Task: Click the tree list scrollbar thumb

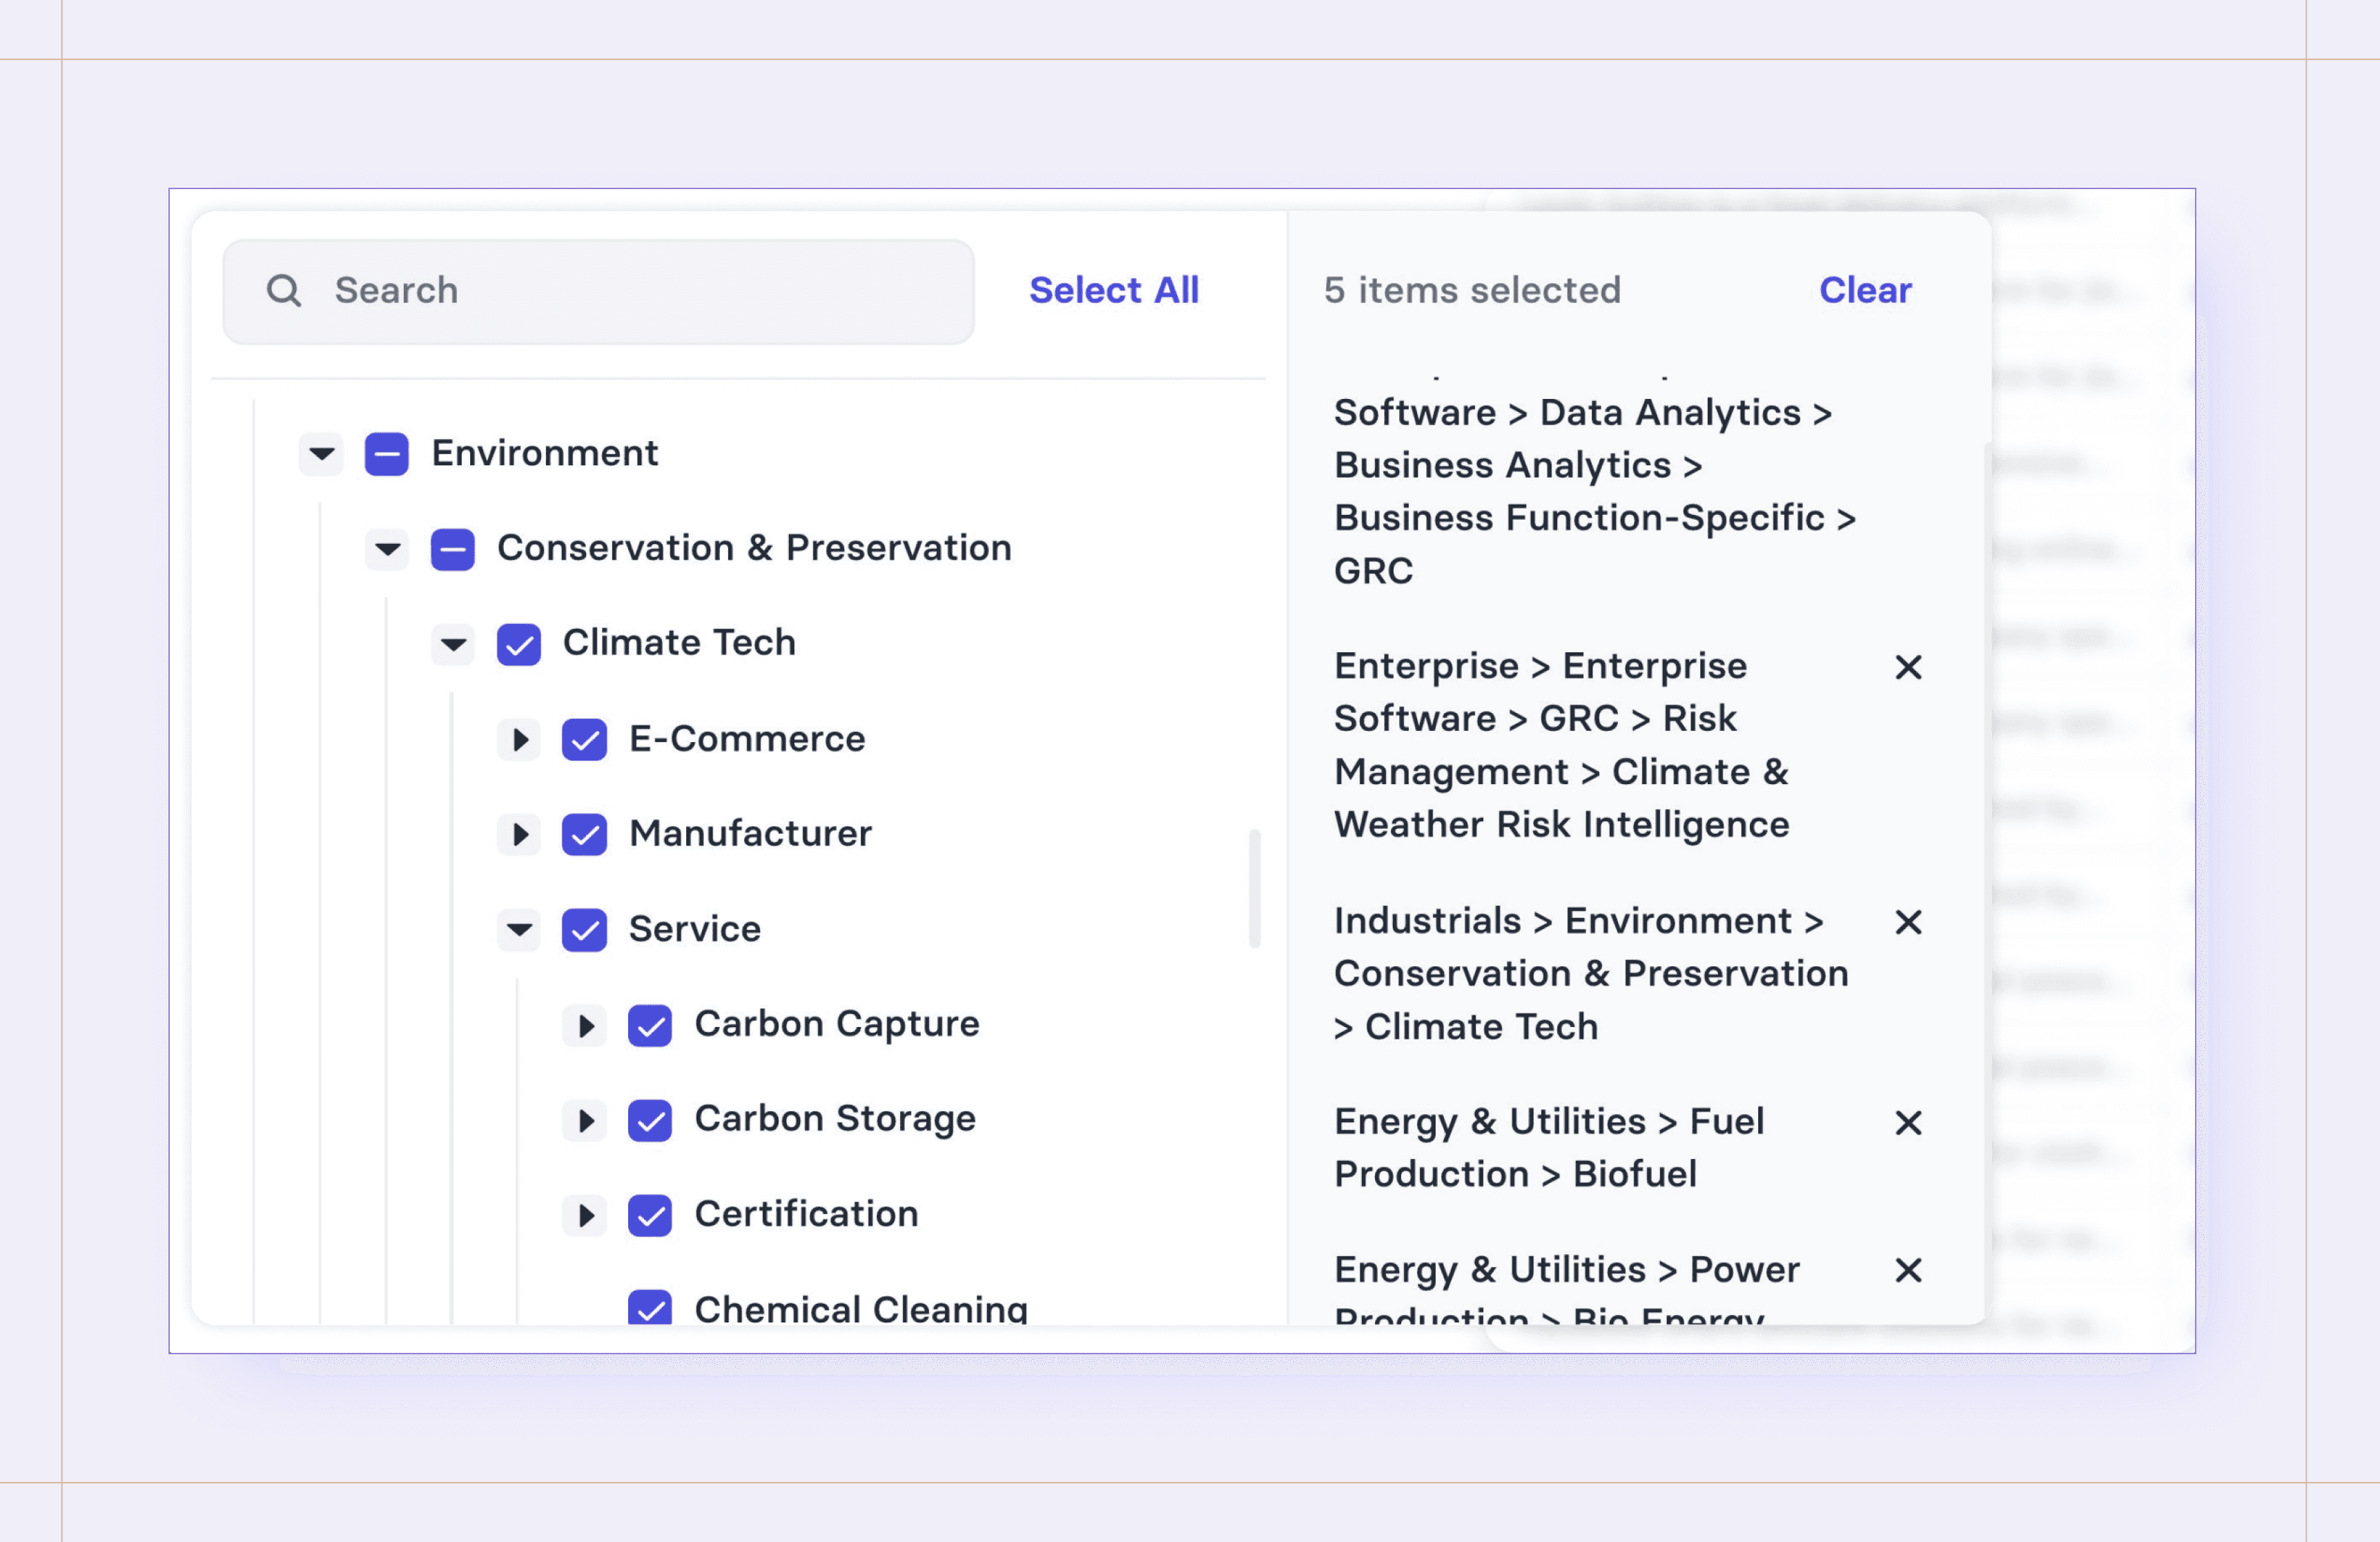Action: tap(1254, 888)
